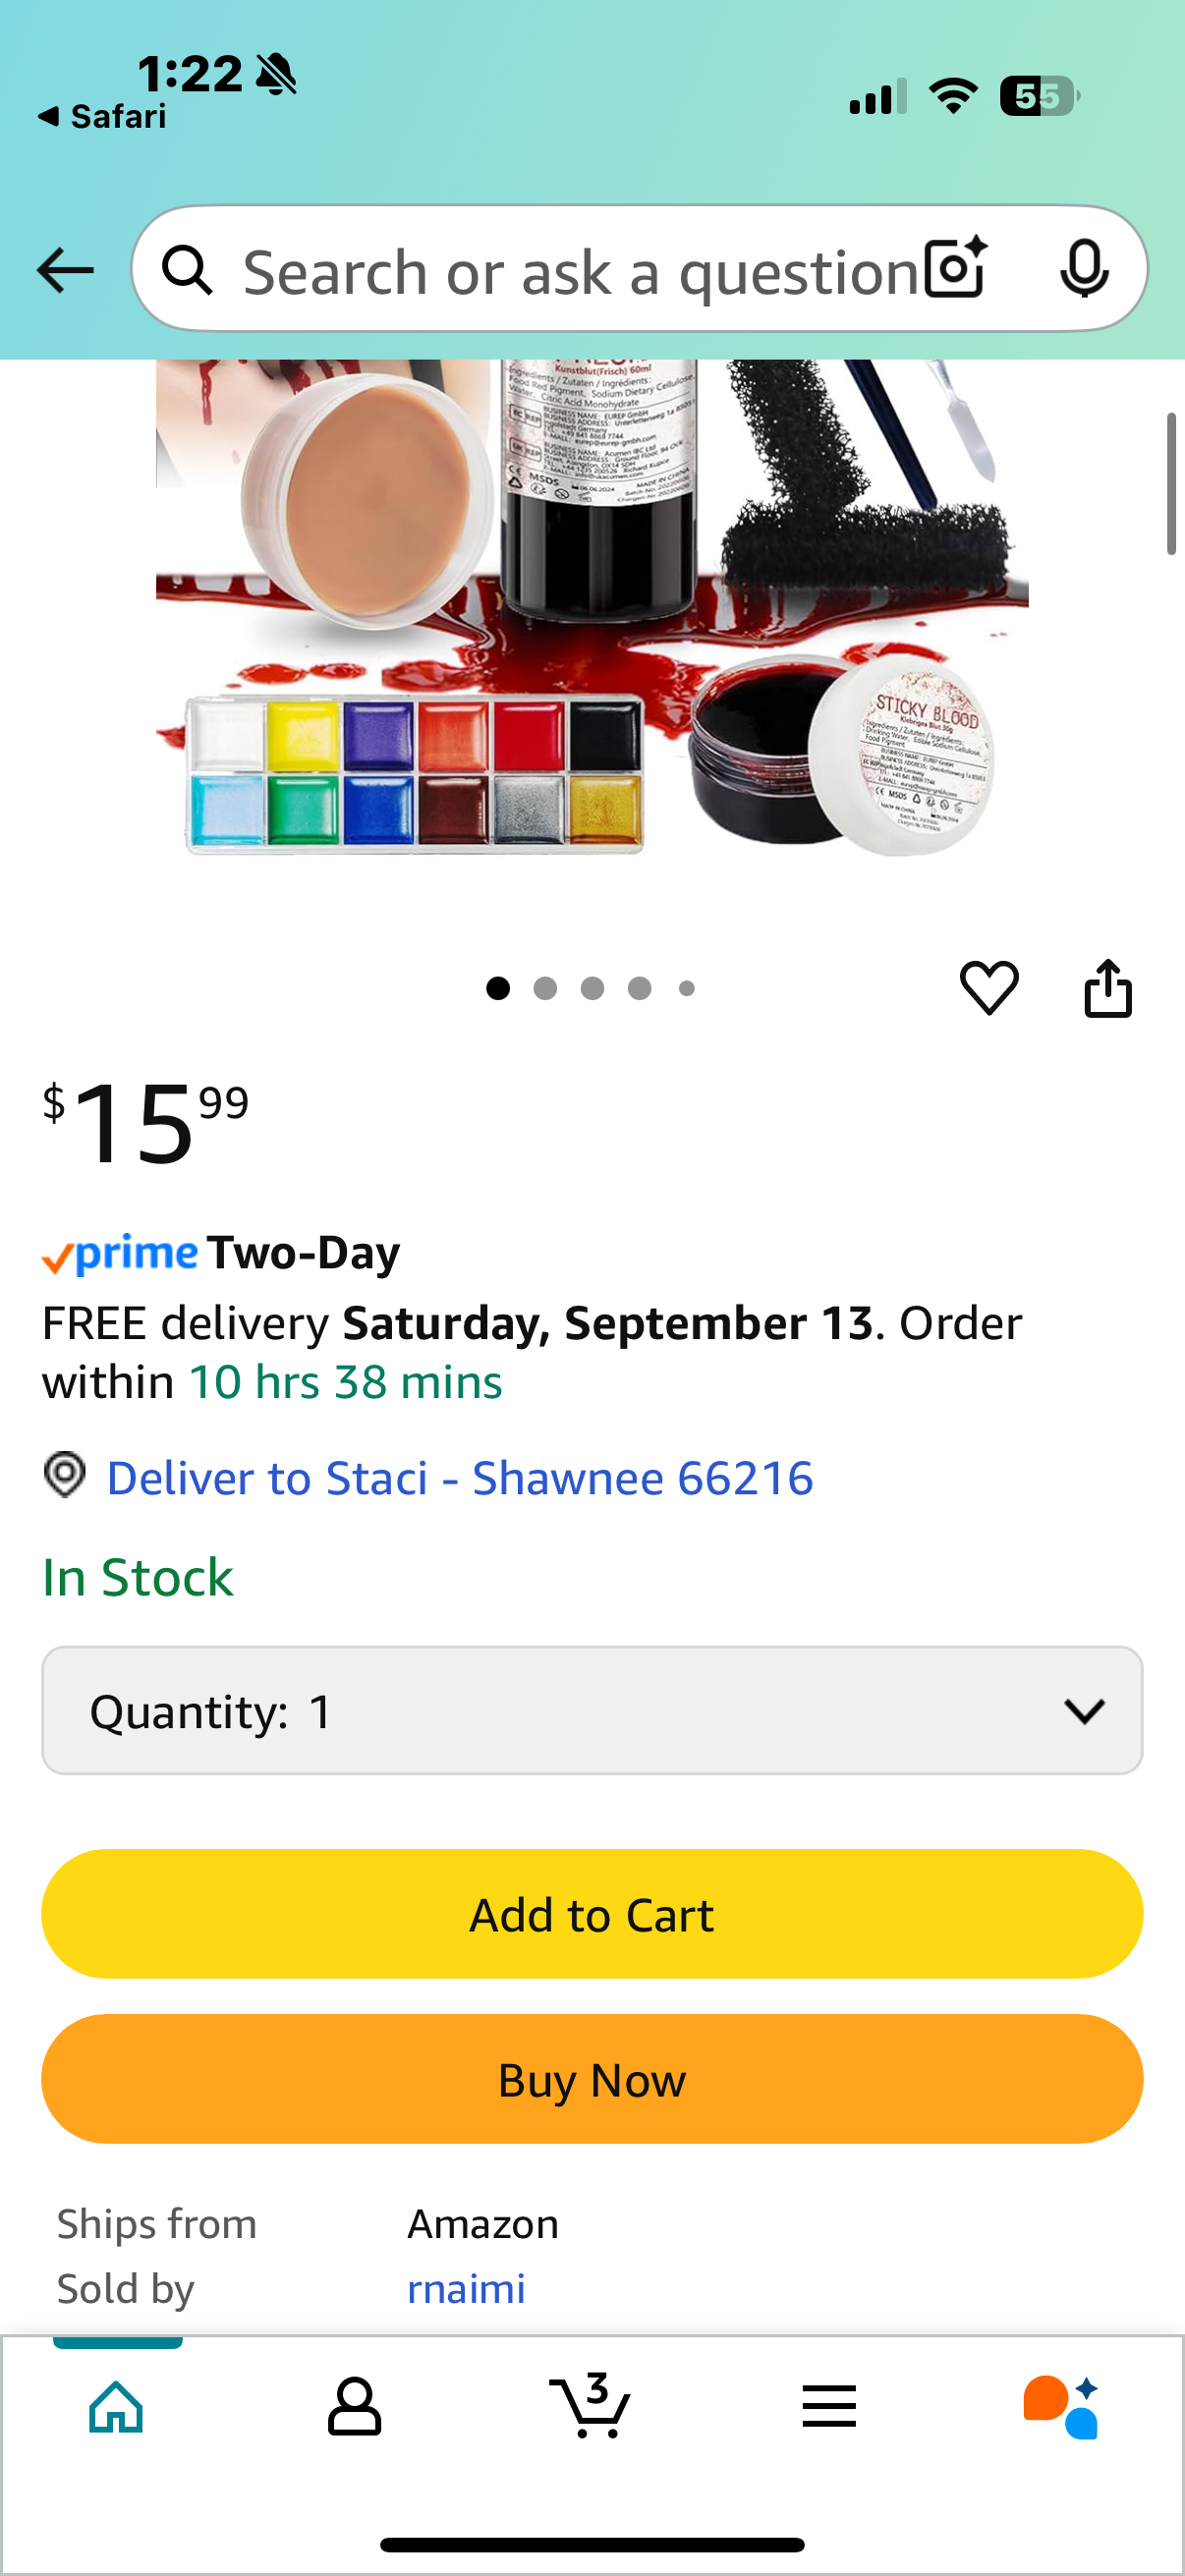This screenshot has width=1185, height=2576.
Task: Tap the Quantity dropdown chevron arrow
Action: (x=1084, y=1711)
